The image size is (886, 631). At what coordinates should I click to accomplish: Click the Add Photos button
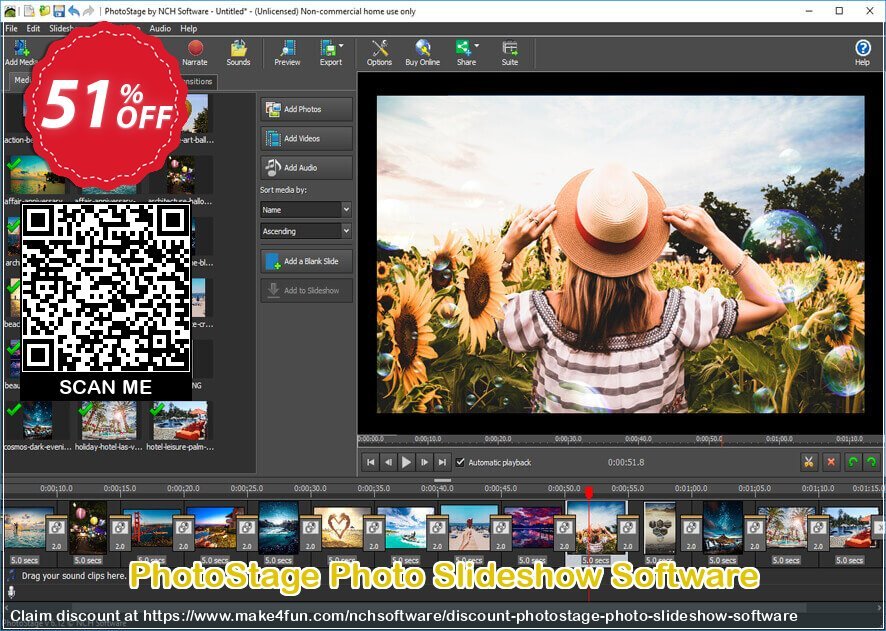(x=307, y=109)
